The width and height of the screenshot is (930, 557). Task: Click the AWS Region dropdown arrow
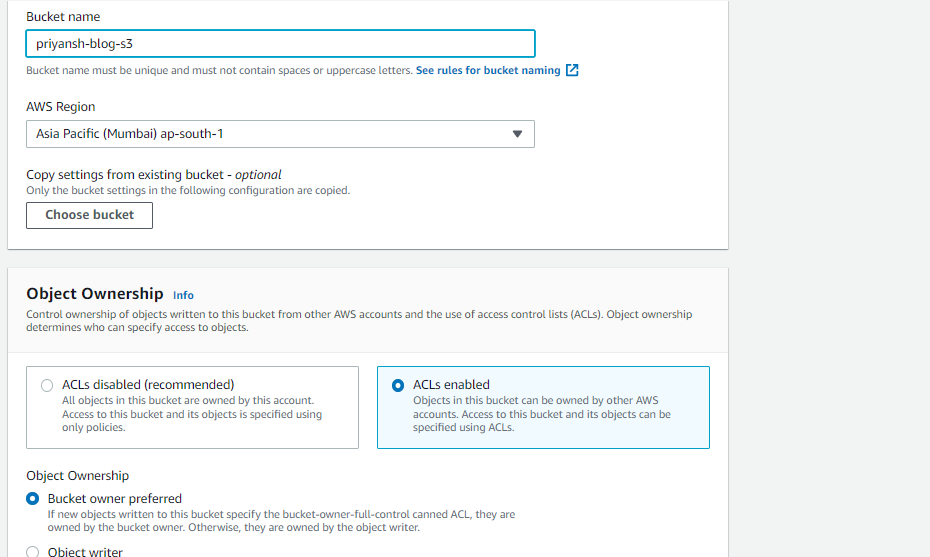tap(517, 134)
